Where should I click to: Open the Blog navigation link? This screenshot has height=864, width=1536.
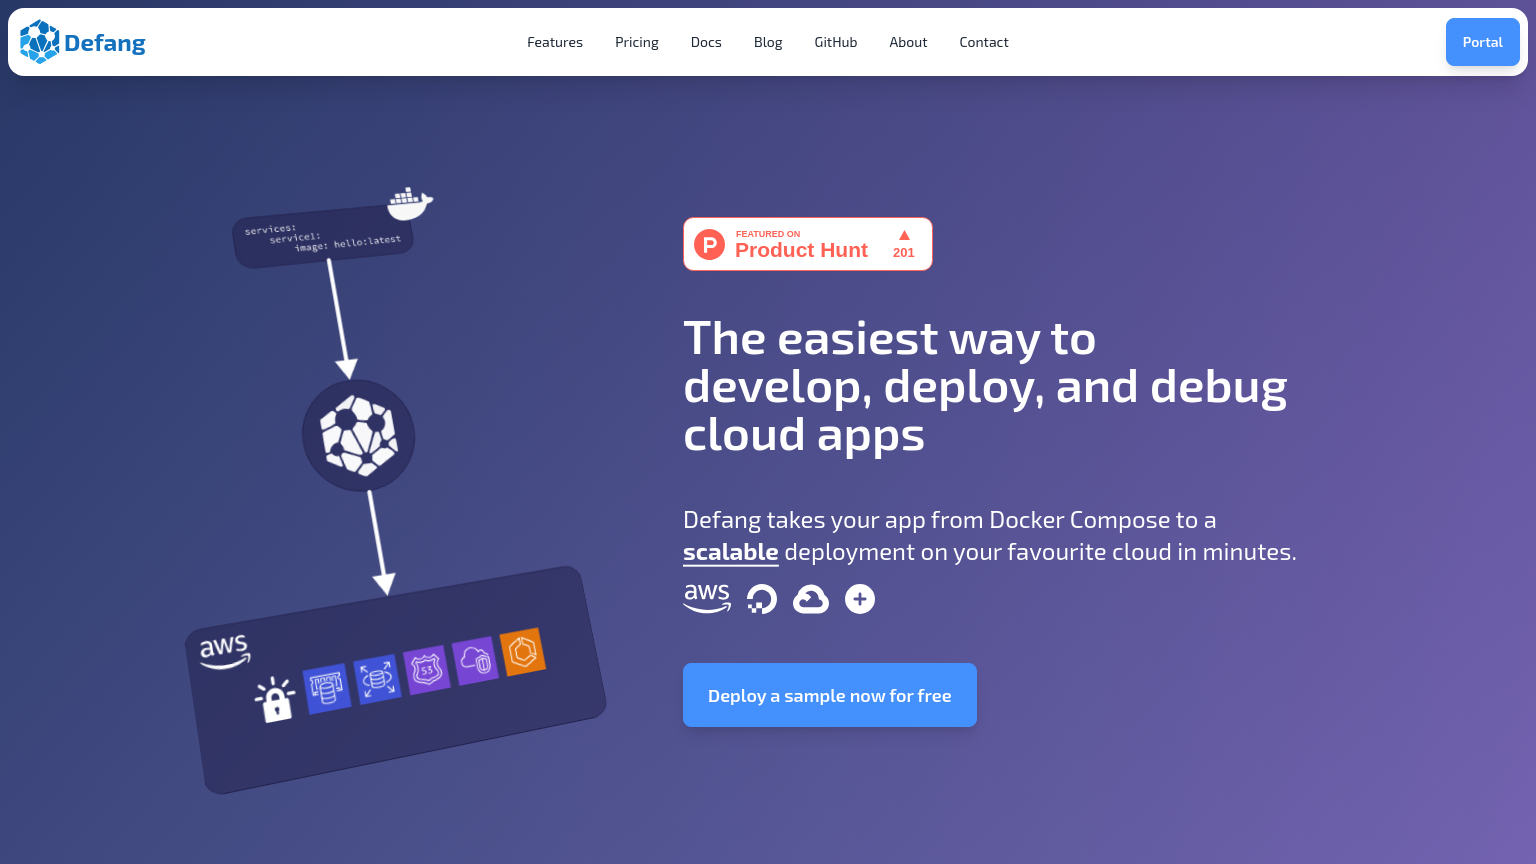(x=768, y=42)
